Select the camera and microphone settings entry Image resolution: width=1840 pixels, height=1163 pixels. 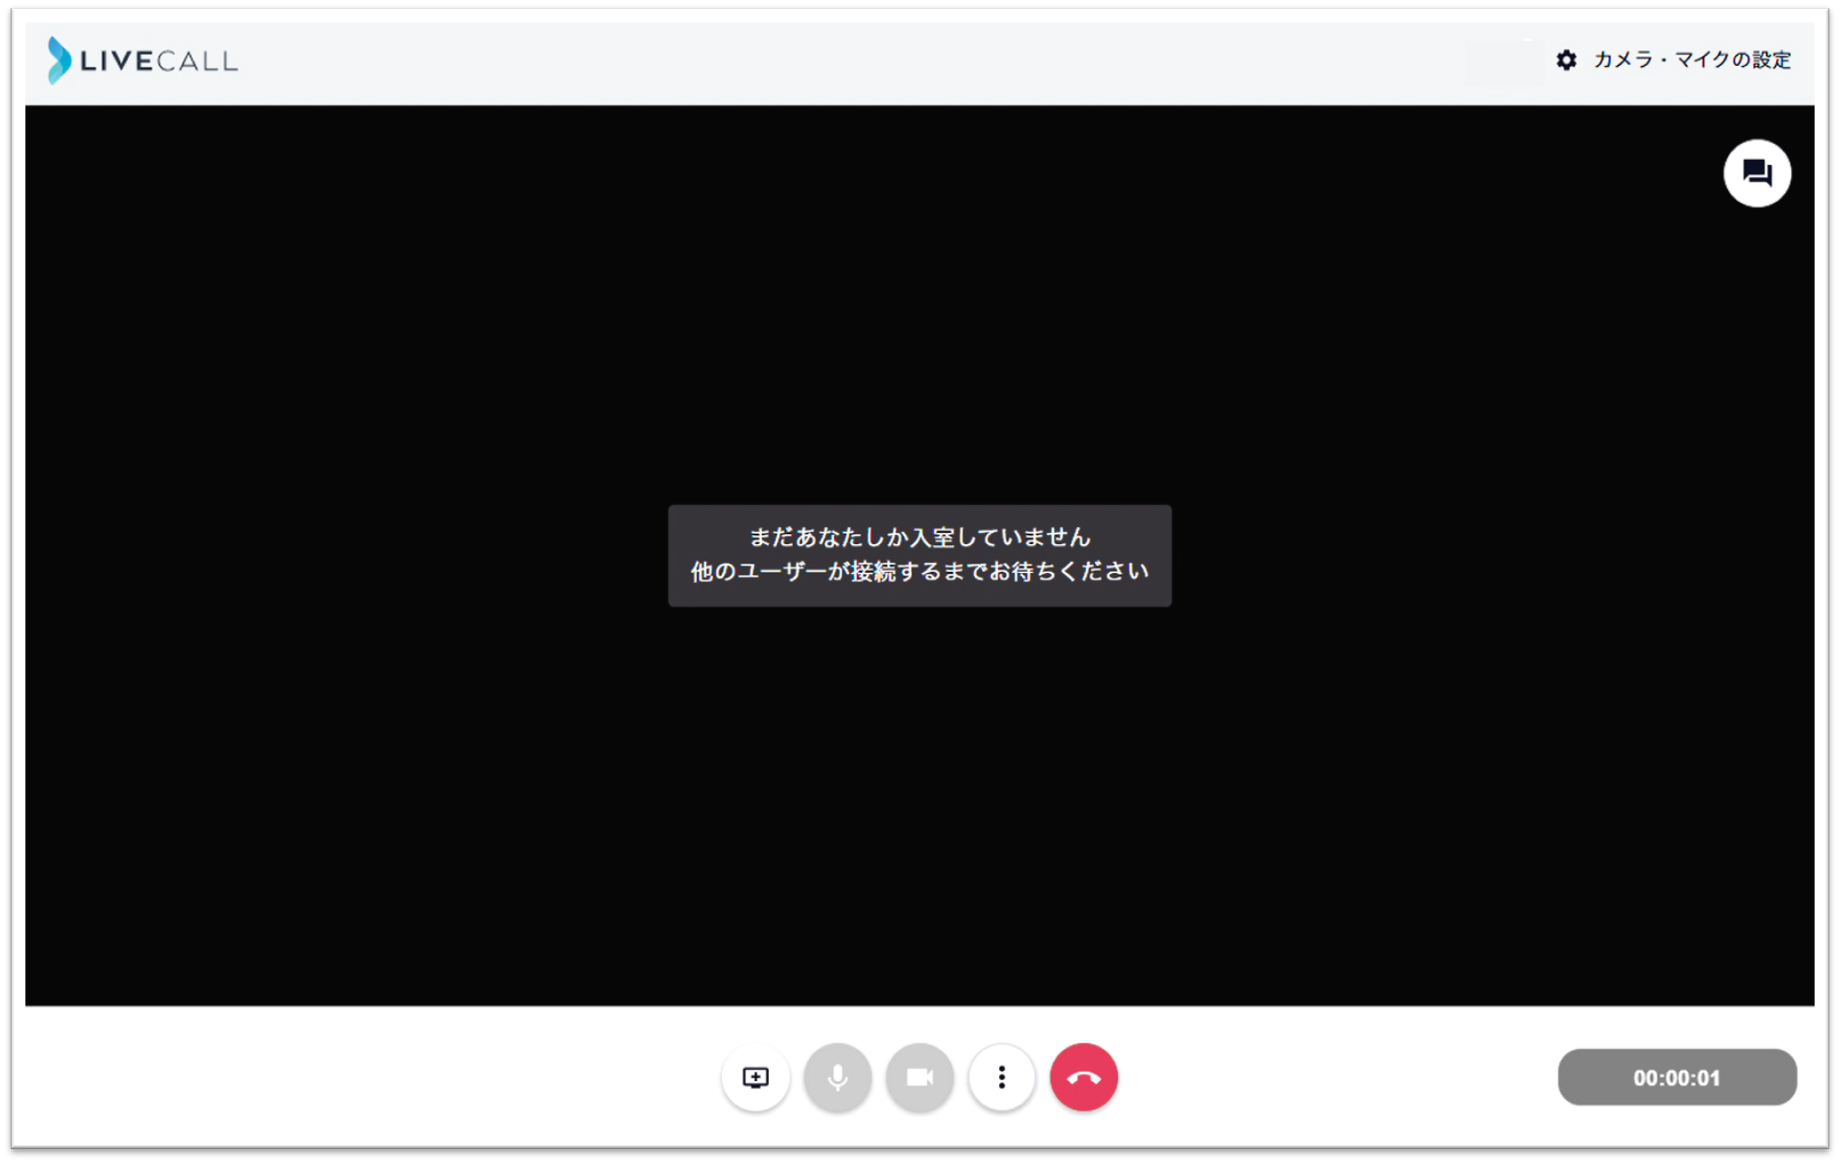[1691, 59]
